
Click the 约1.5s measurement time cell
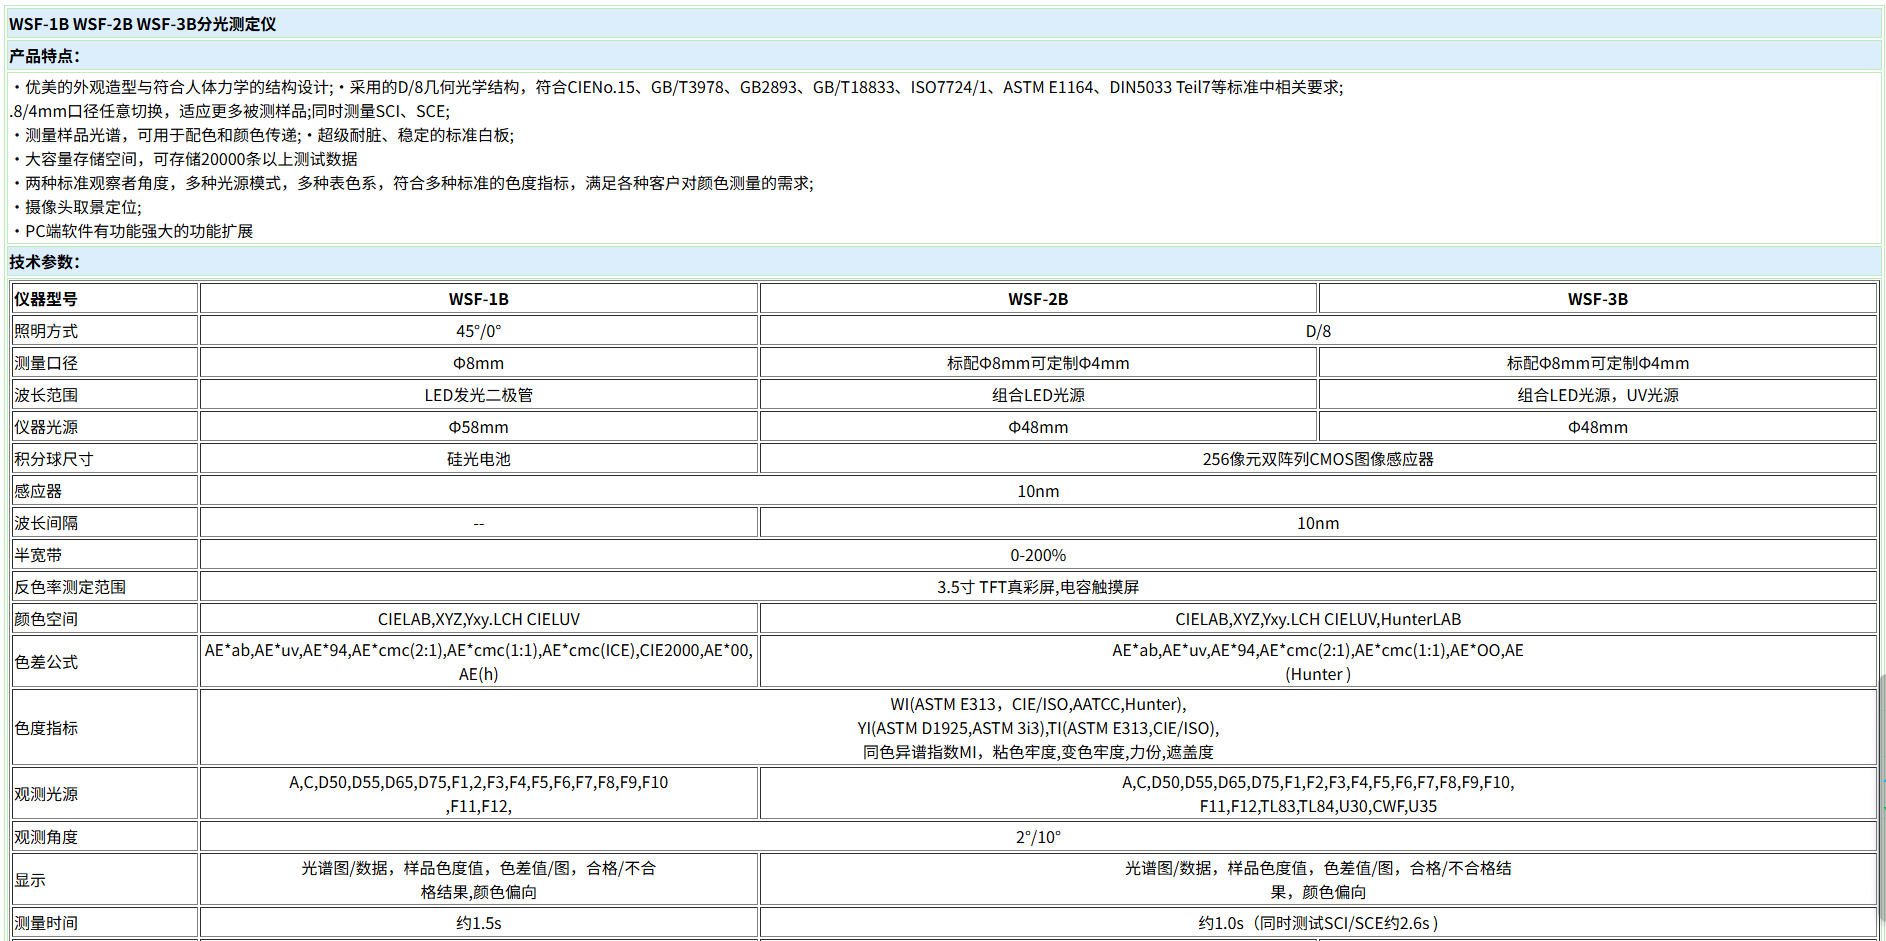[x=478, y=923]
